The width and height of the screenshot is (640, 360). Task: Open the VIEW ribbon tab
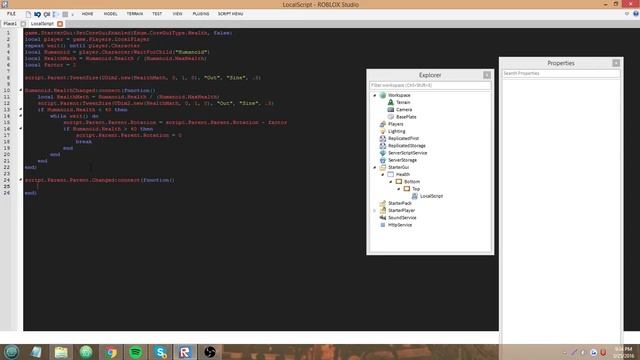(178, 14)
